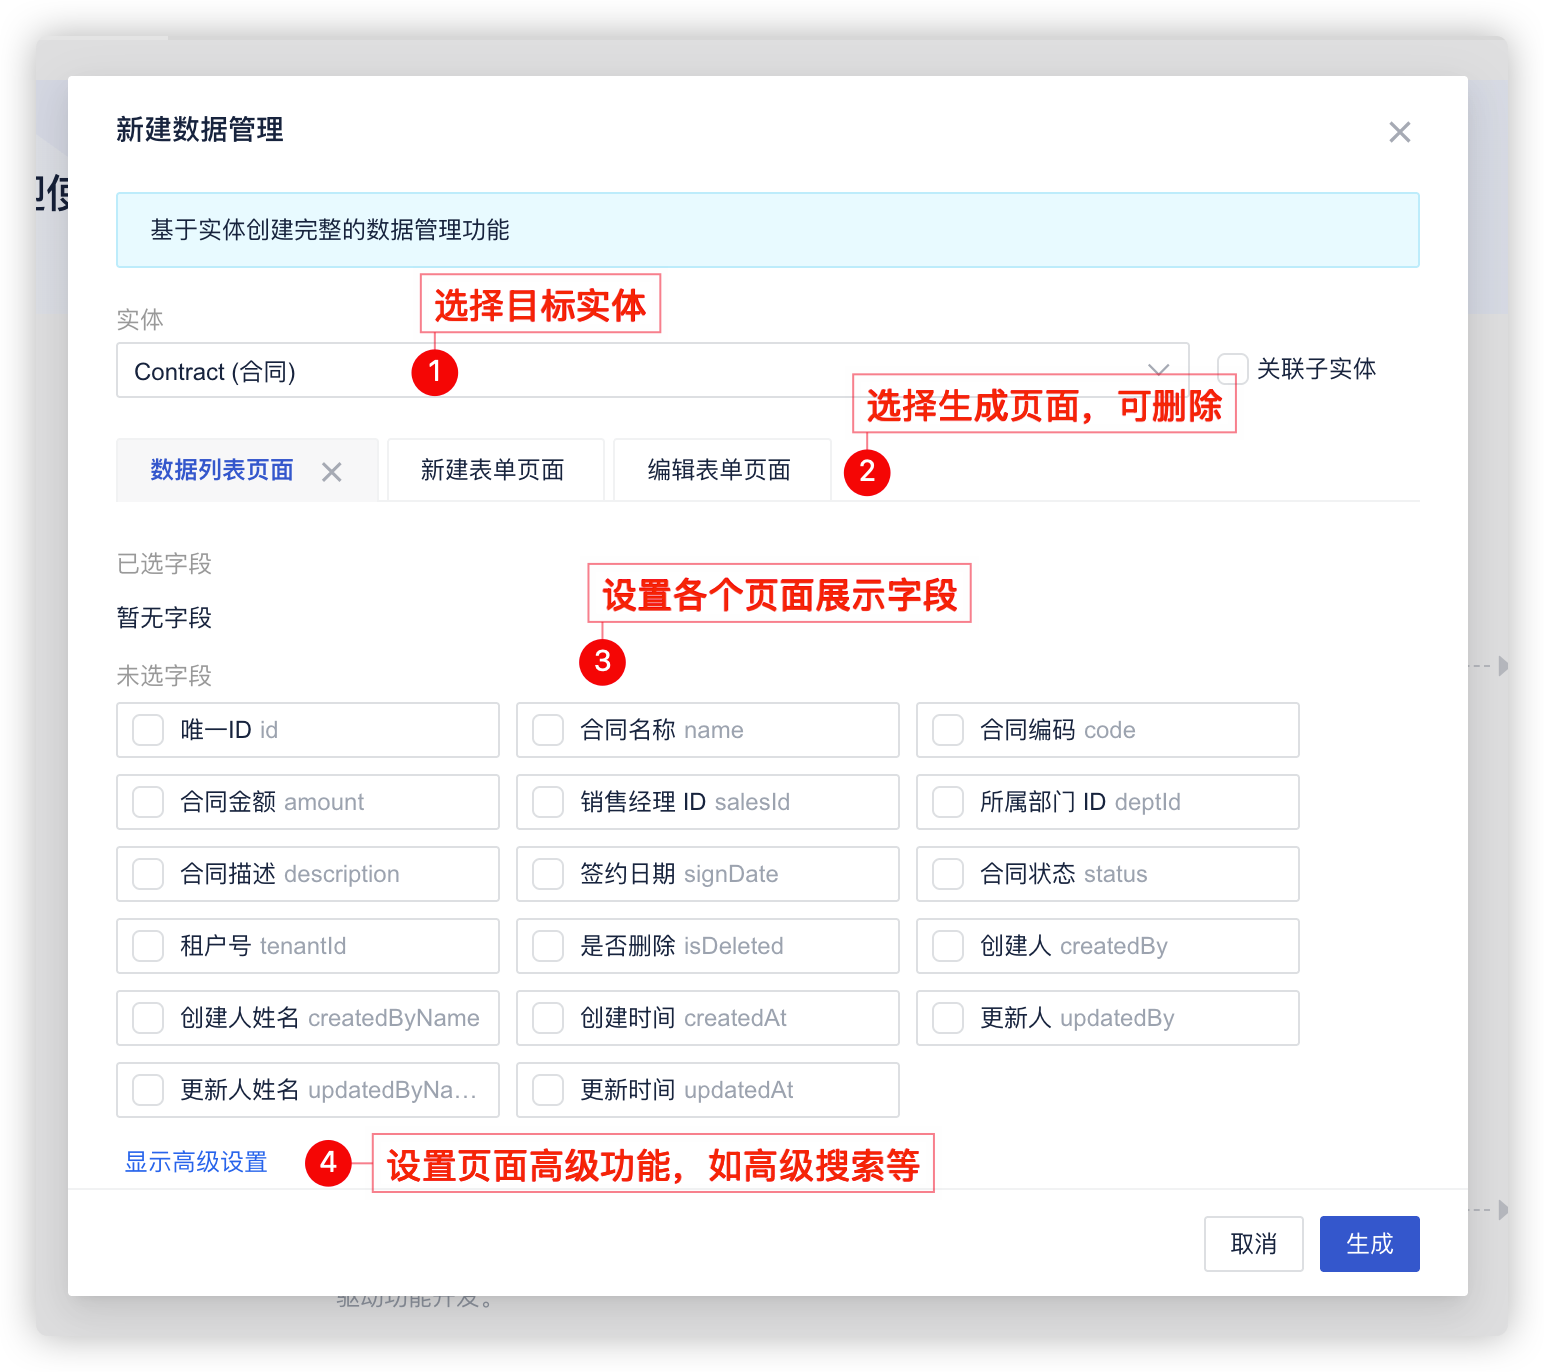The image size is (1544, 1372).
Task: Enable the 关联子实体 checkbox
Action: [x=1233, y=369]
